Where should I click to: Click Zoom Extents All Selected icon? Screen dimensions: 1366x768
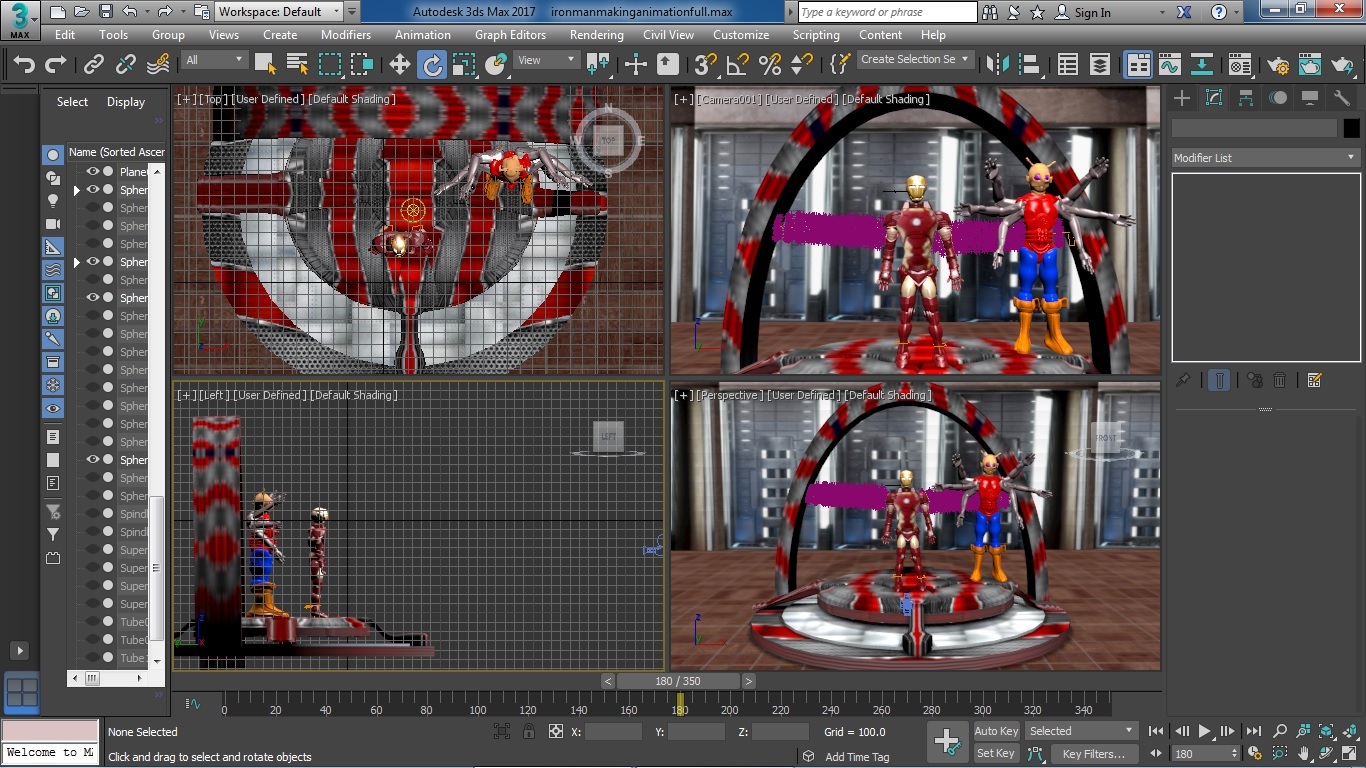(1351, 732)
